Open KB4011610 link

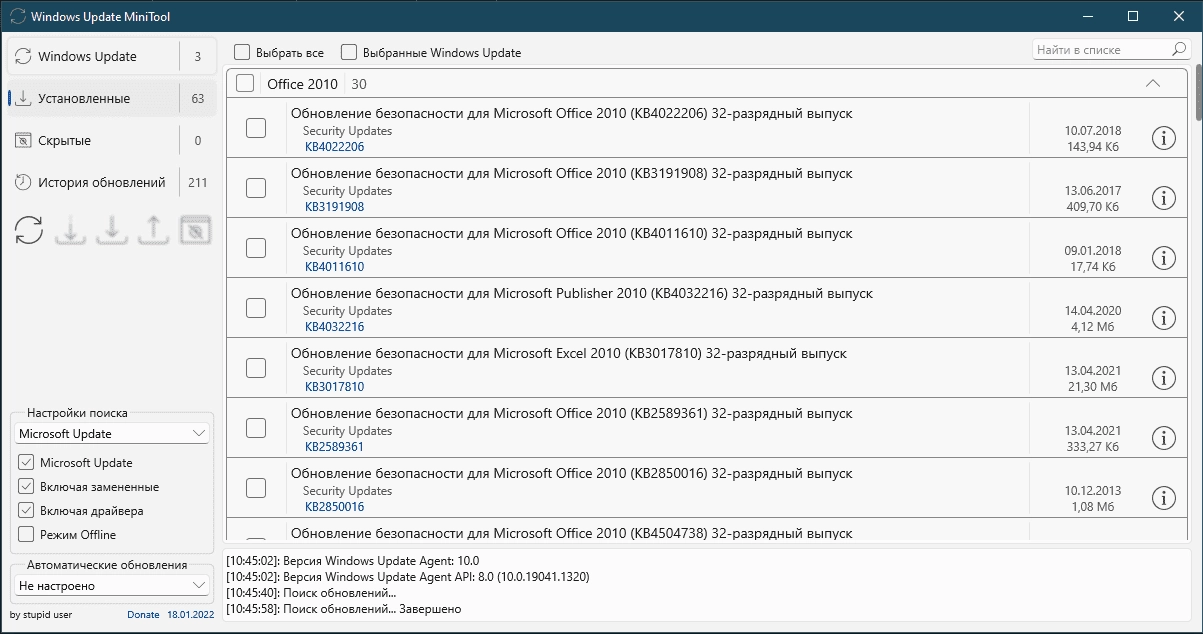[x=335, y=267]
